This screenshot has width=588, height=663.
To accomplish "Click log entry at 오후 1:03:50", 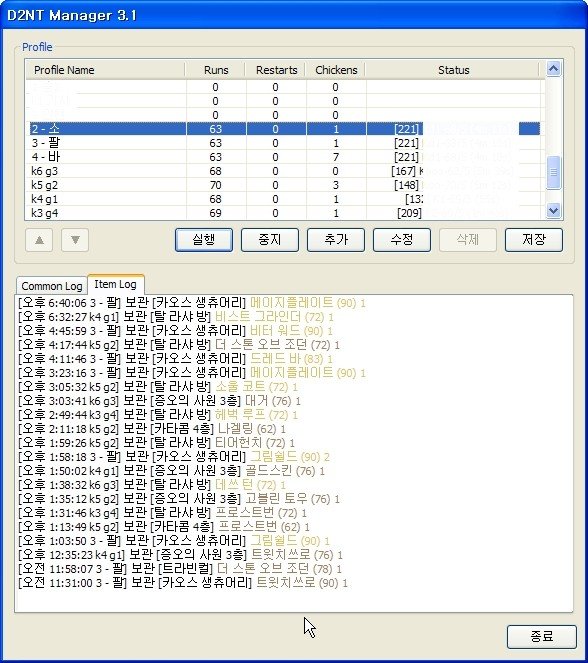I will point(174,540).
